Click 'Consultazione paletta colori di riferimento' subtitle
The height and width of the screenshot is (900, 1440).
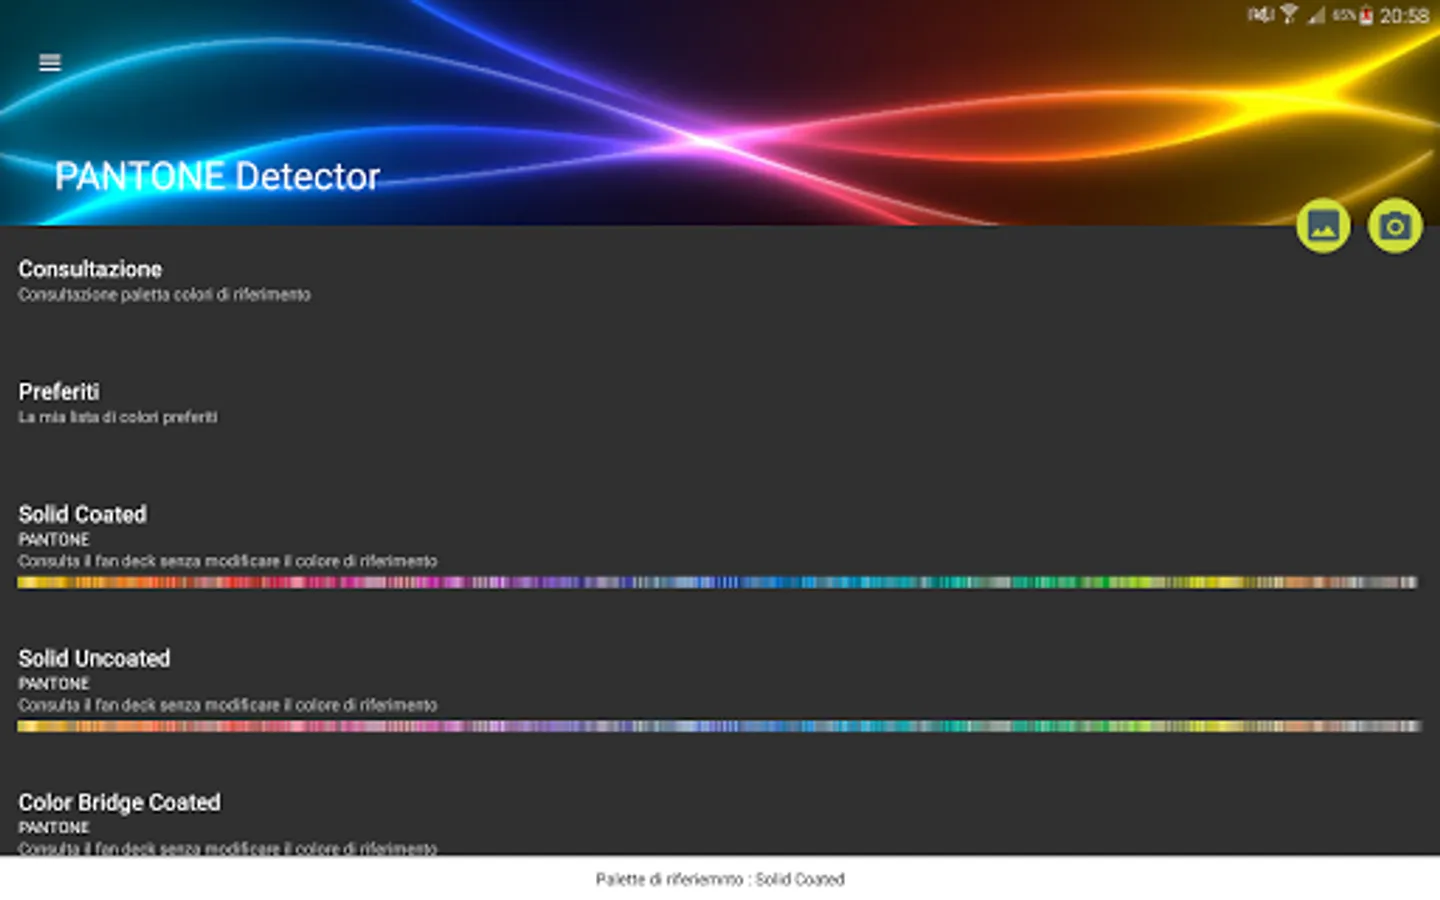[x=164, y=295]
